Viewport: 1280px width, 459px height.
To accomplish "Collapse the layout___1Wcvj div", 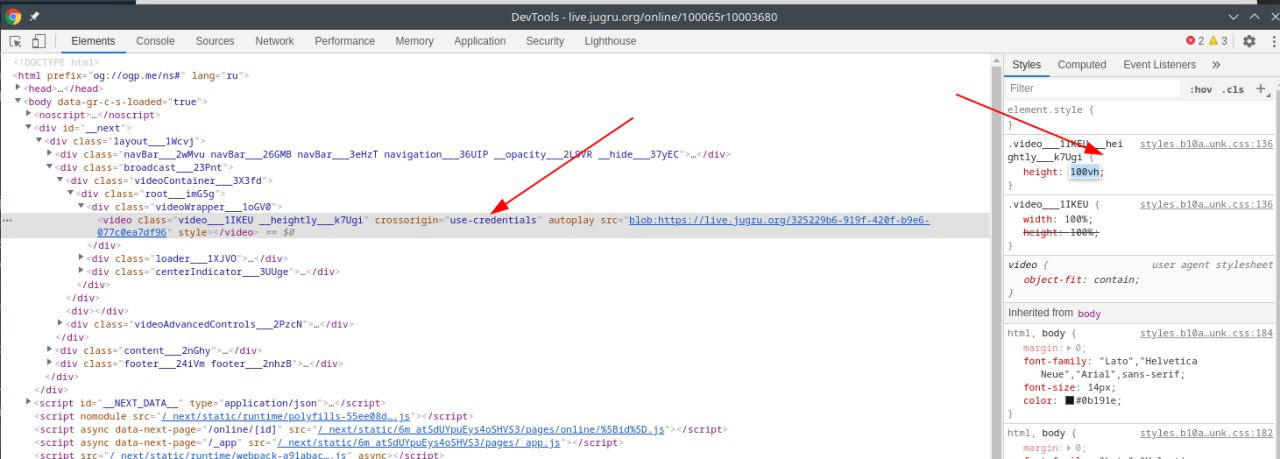I will [x=39, y=140].
